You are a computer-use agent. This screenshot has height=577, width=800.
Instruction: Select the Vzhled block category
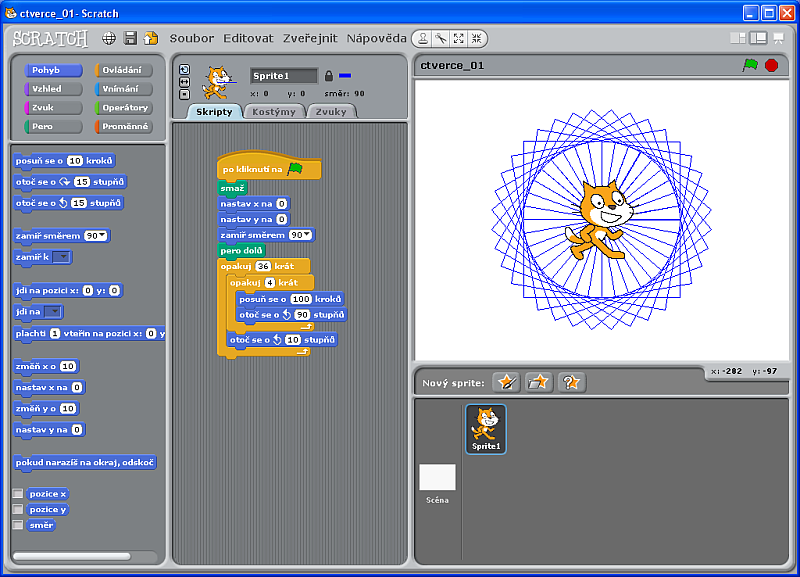coord(53,89)
